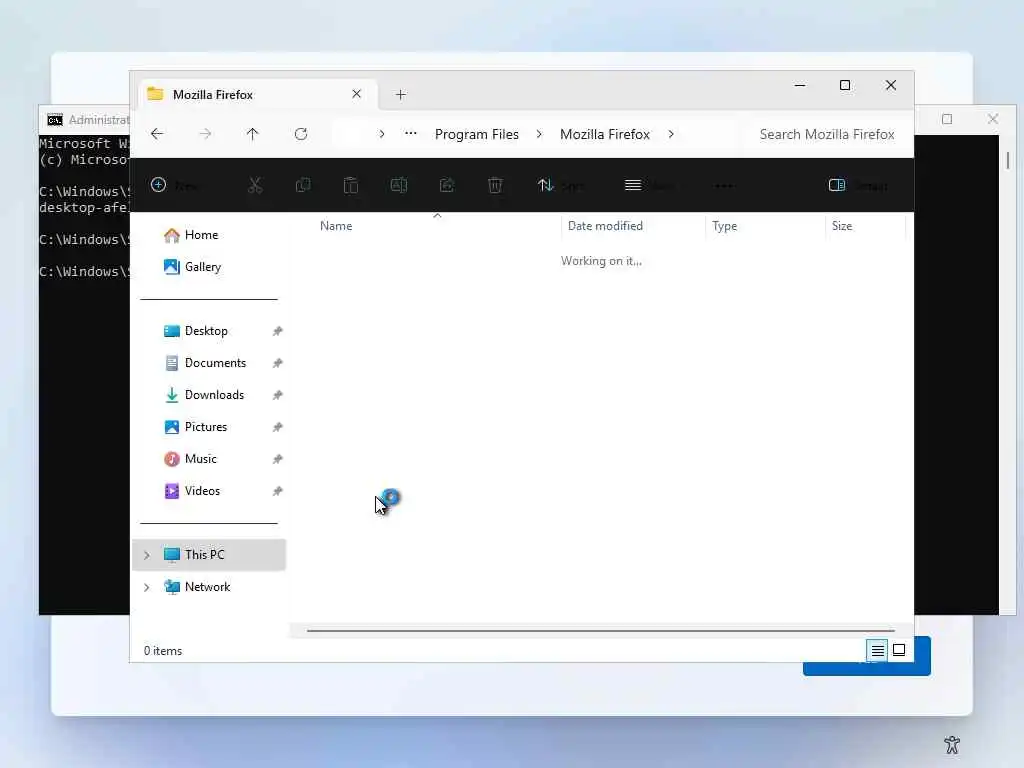Refresh the Mozilla Firefox folder
1024x768 pixels.
point(301,134)
